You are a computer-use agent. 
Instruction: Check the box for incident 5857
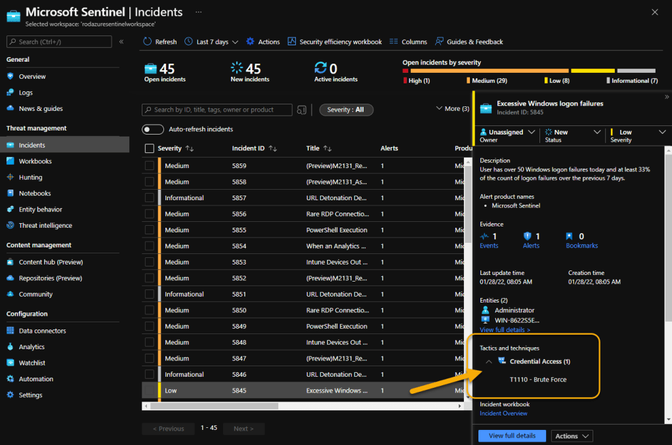click(x=149, y=198)
